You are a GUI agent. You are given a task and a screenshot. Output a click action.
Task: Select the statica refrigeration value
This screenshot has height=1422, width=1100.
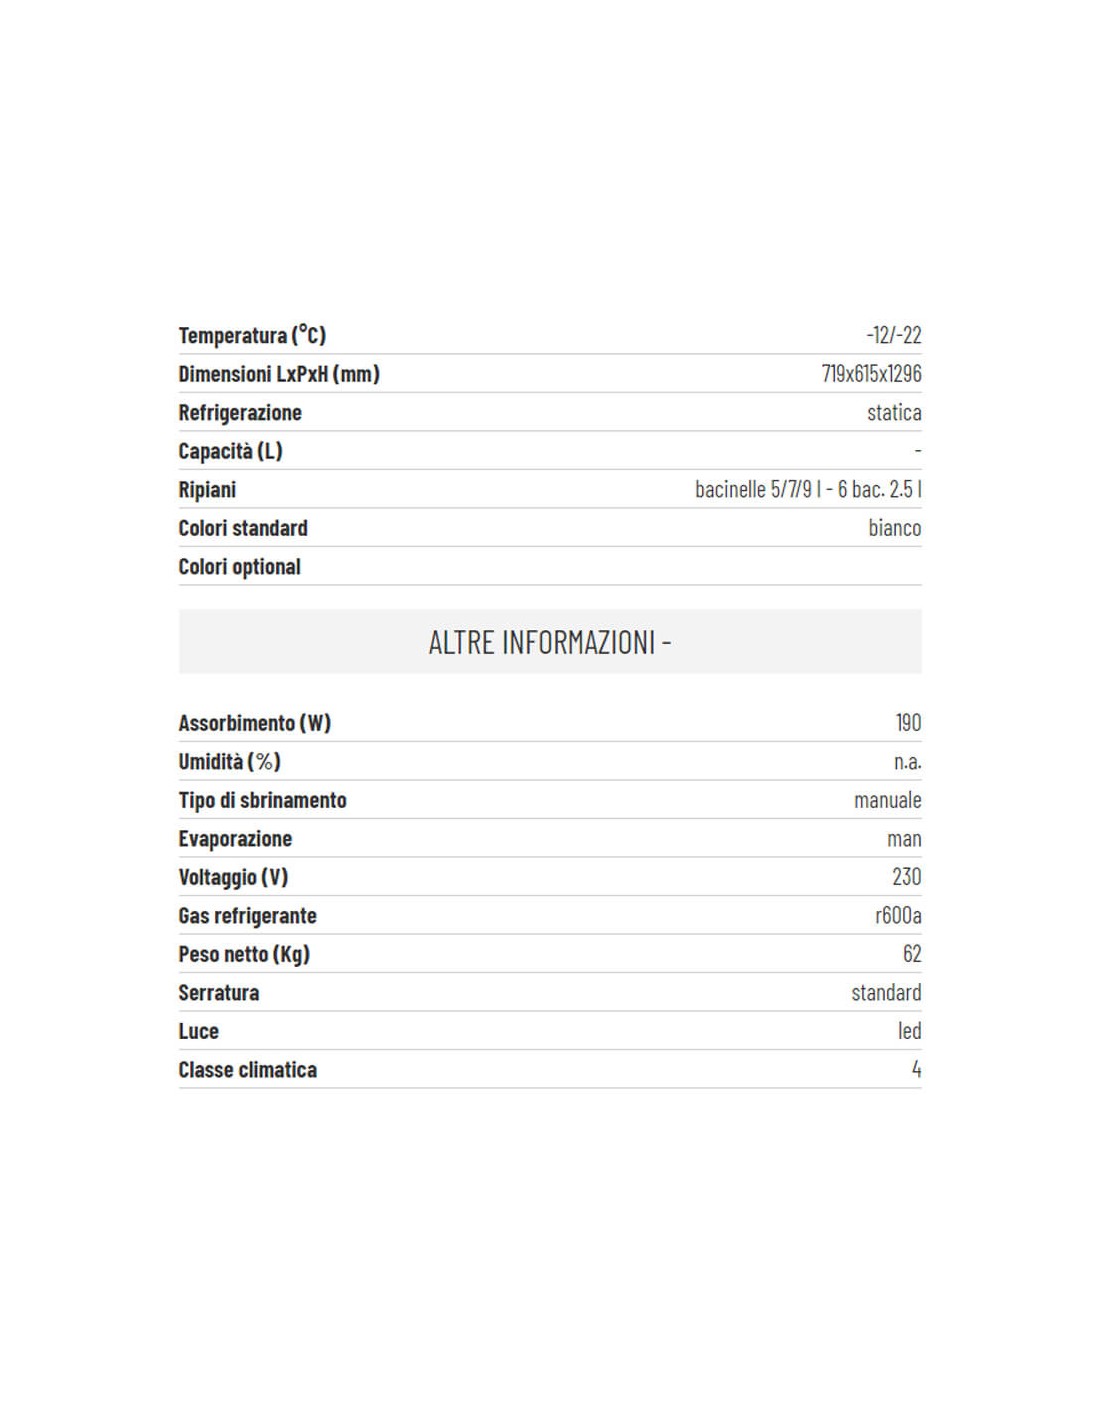point(894,413)
